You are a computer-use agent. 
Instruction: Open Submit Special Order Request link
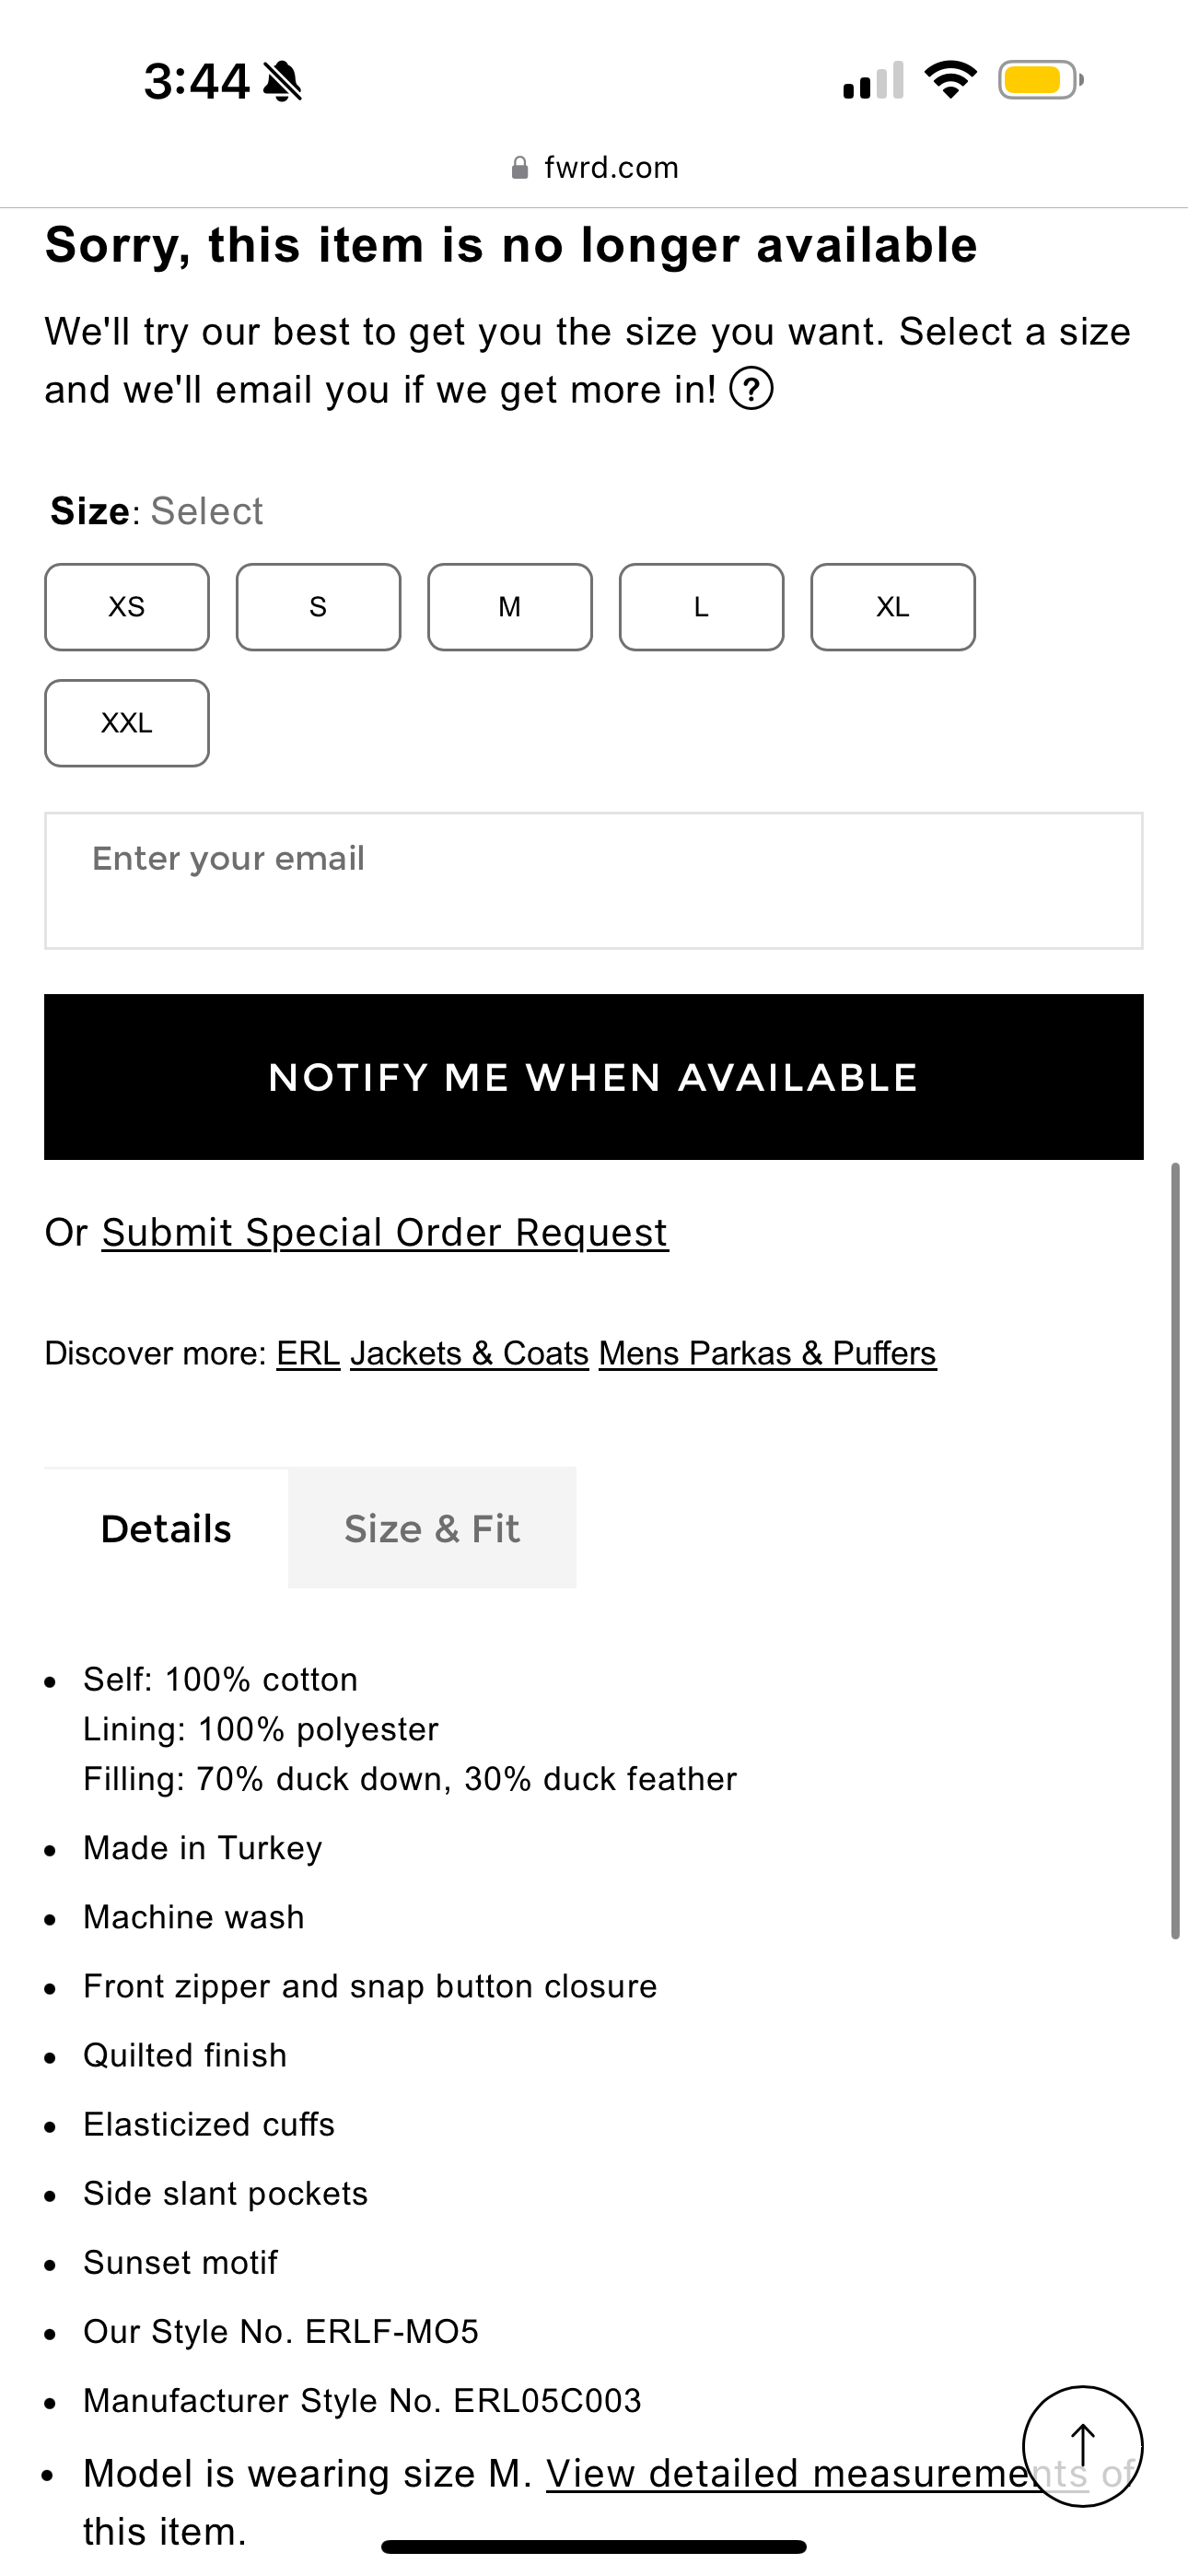(385, 1232)
